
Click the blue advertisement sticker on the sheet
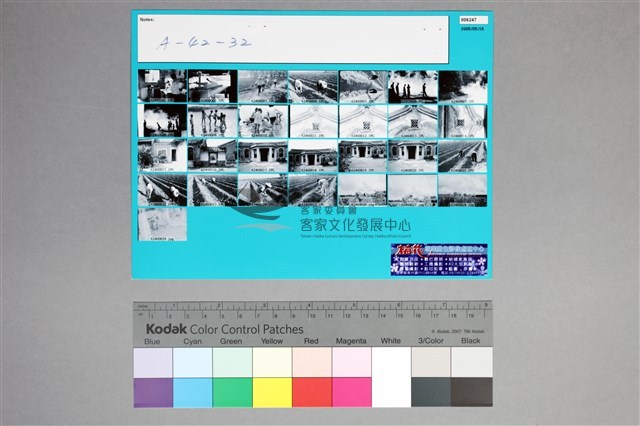(x=439, y=260)
